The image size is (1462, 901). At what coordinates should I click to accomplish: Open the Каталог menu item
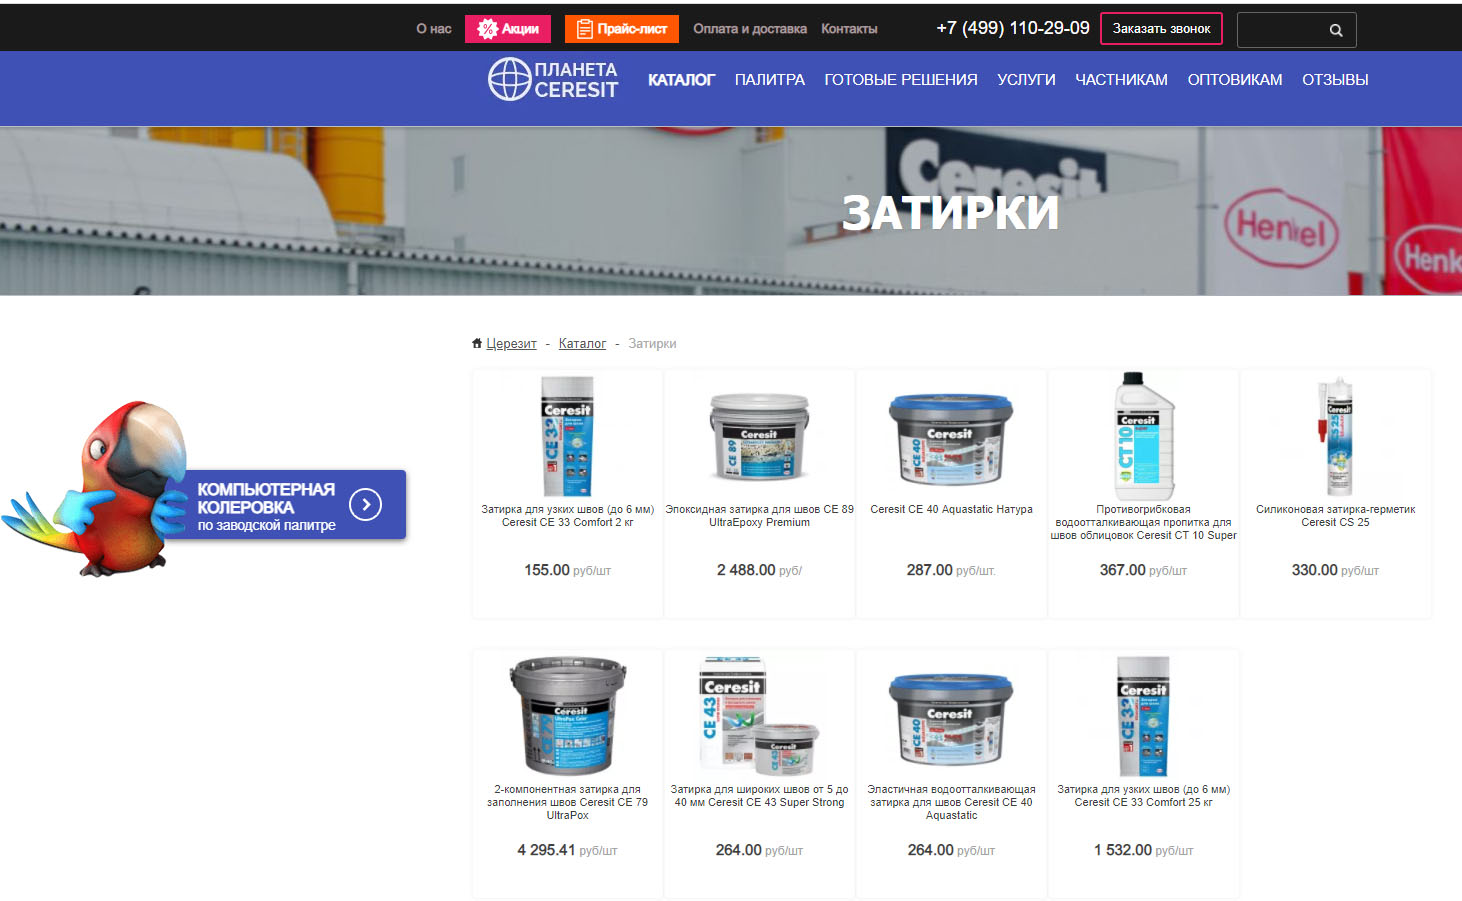pyautogui.click(x=681, y=80)
